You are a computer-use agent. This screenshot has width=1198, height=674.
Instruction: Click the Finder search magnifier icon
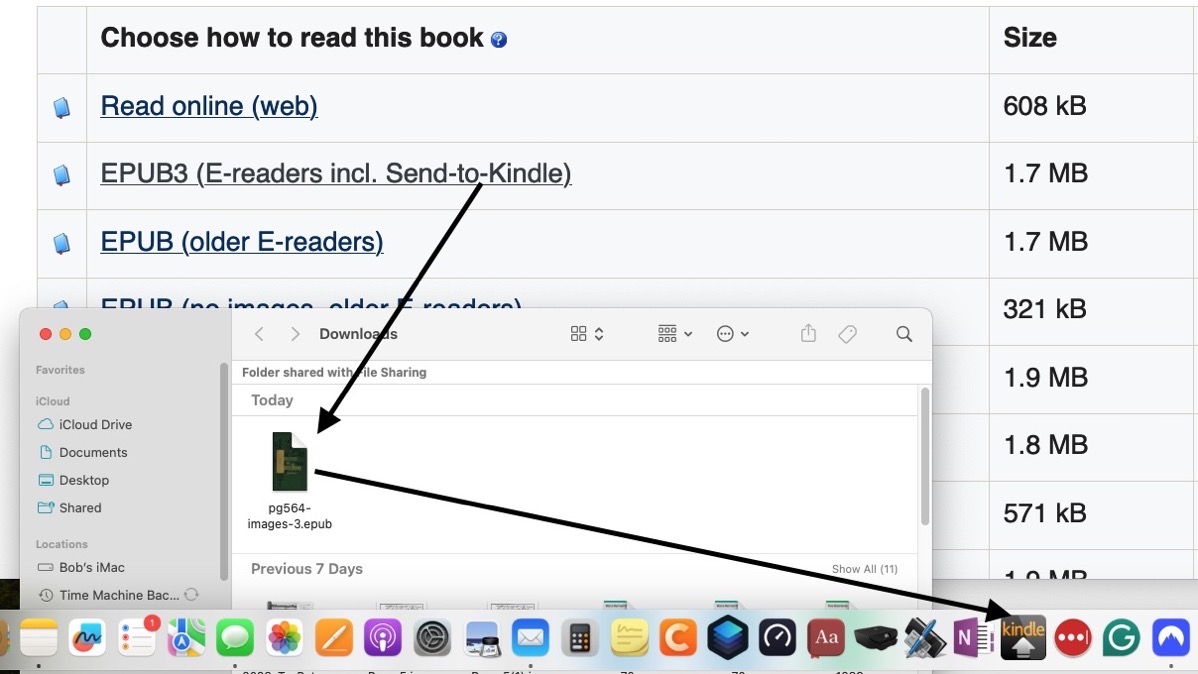tap(904, 334)
